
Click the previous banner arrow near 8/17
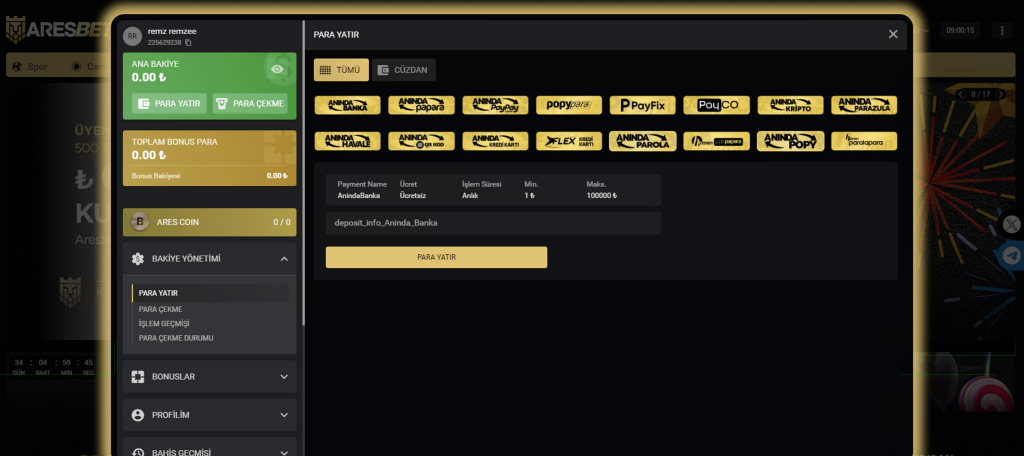pyautogui.click(x=961, y=95)
